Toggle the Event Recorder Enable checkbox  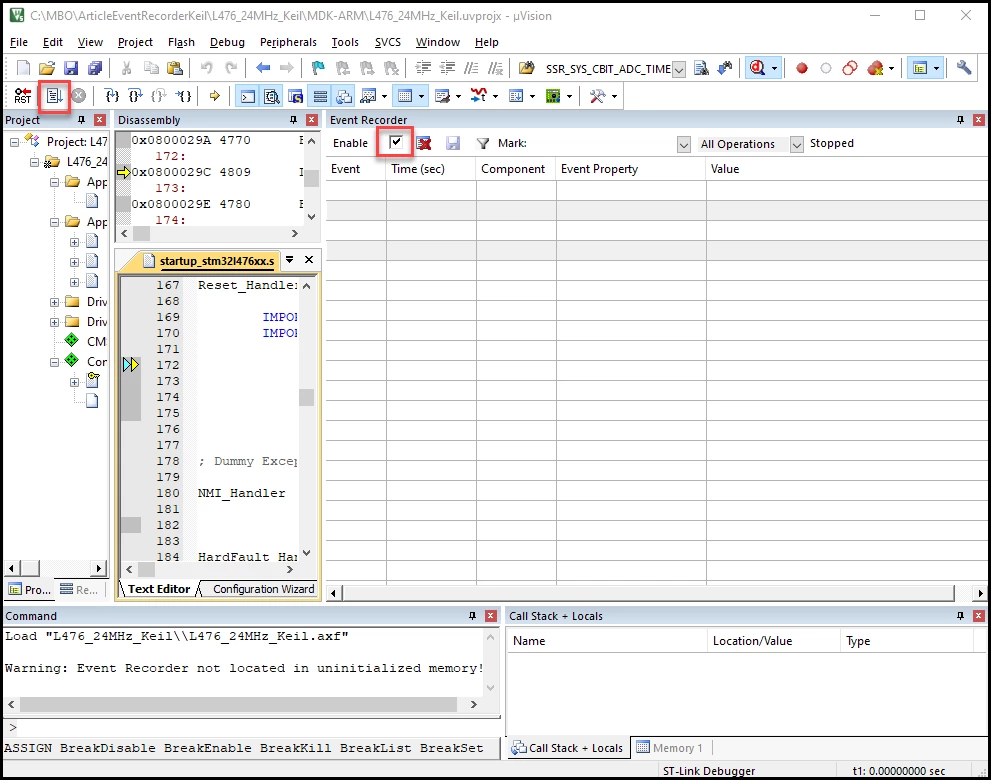click(x=396, y=142)
